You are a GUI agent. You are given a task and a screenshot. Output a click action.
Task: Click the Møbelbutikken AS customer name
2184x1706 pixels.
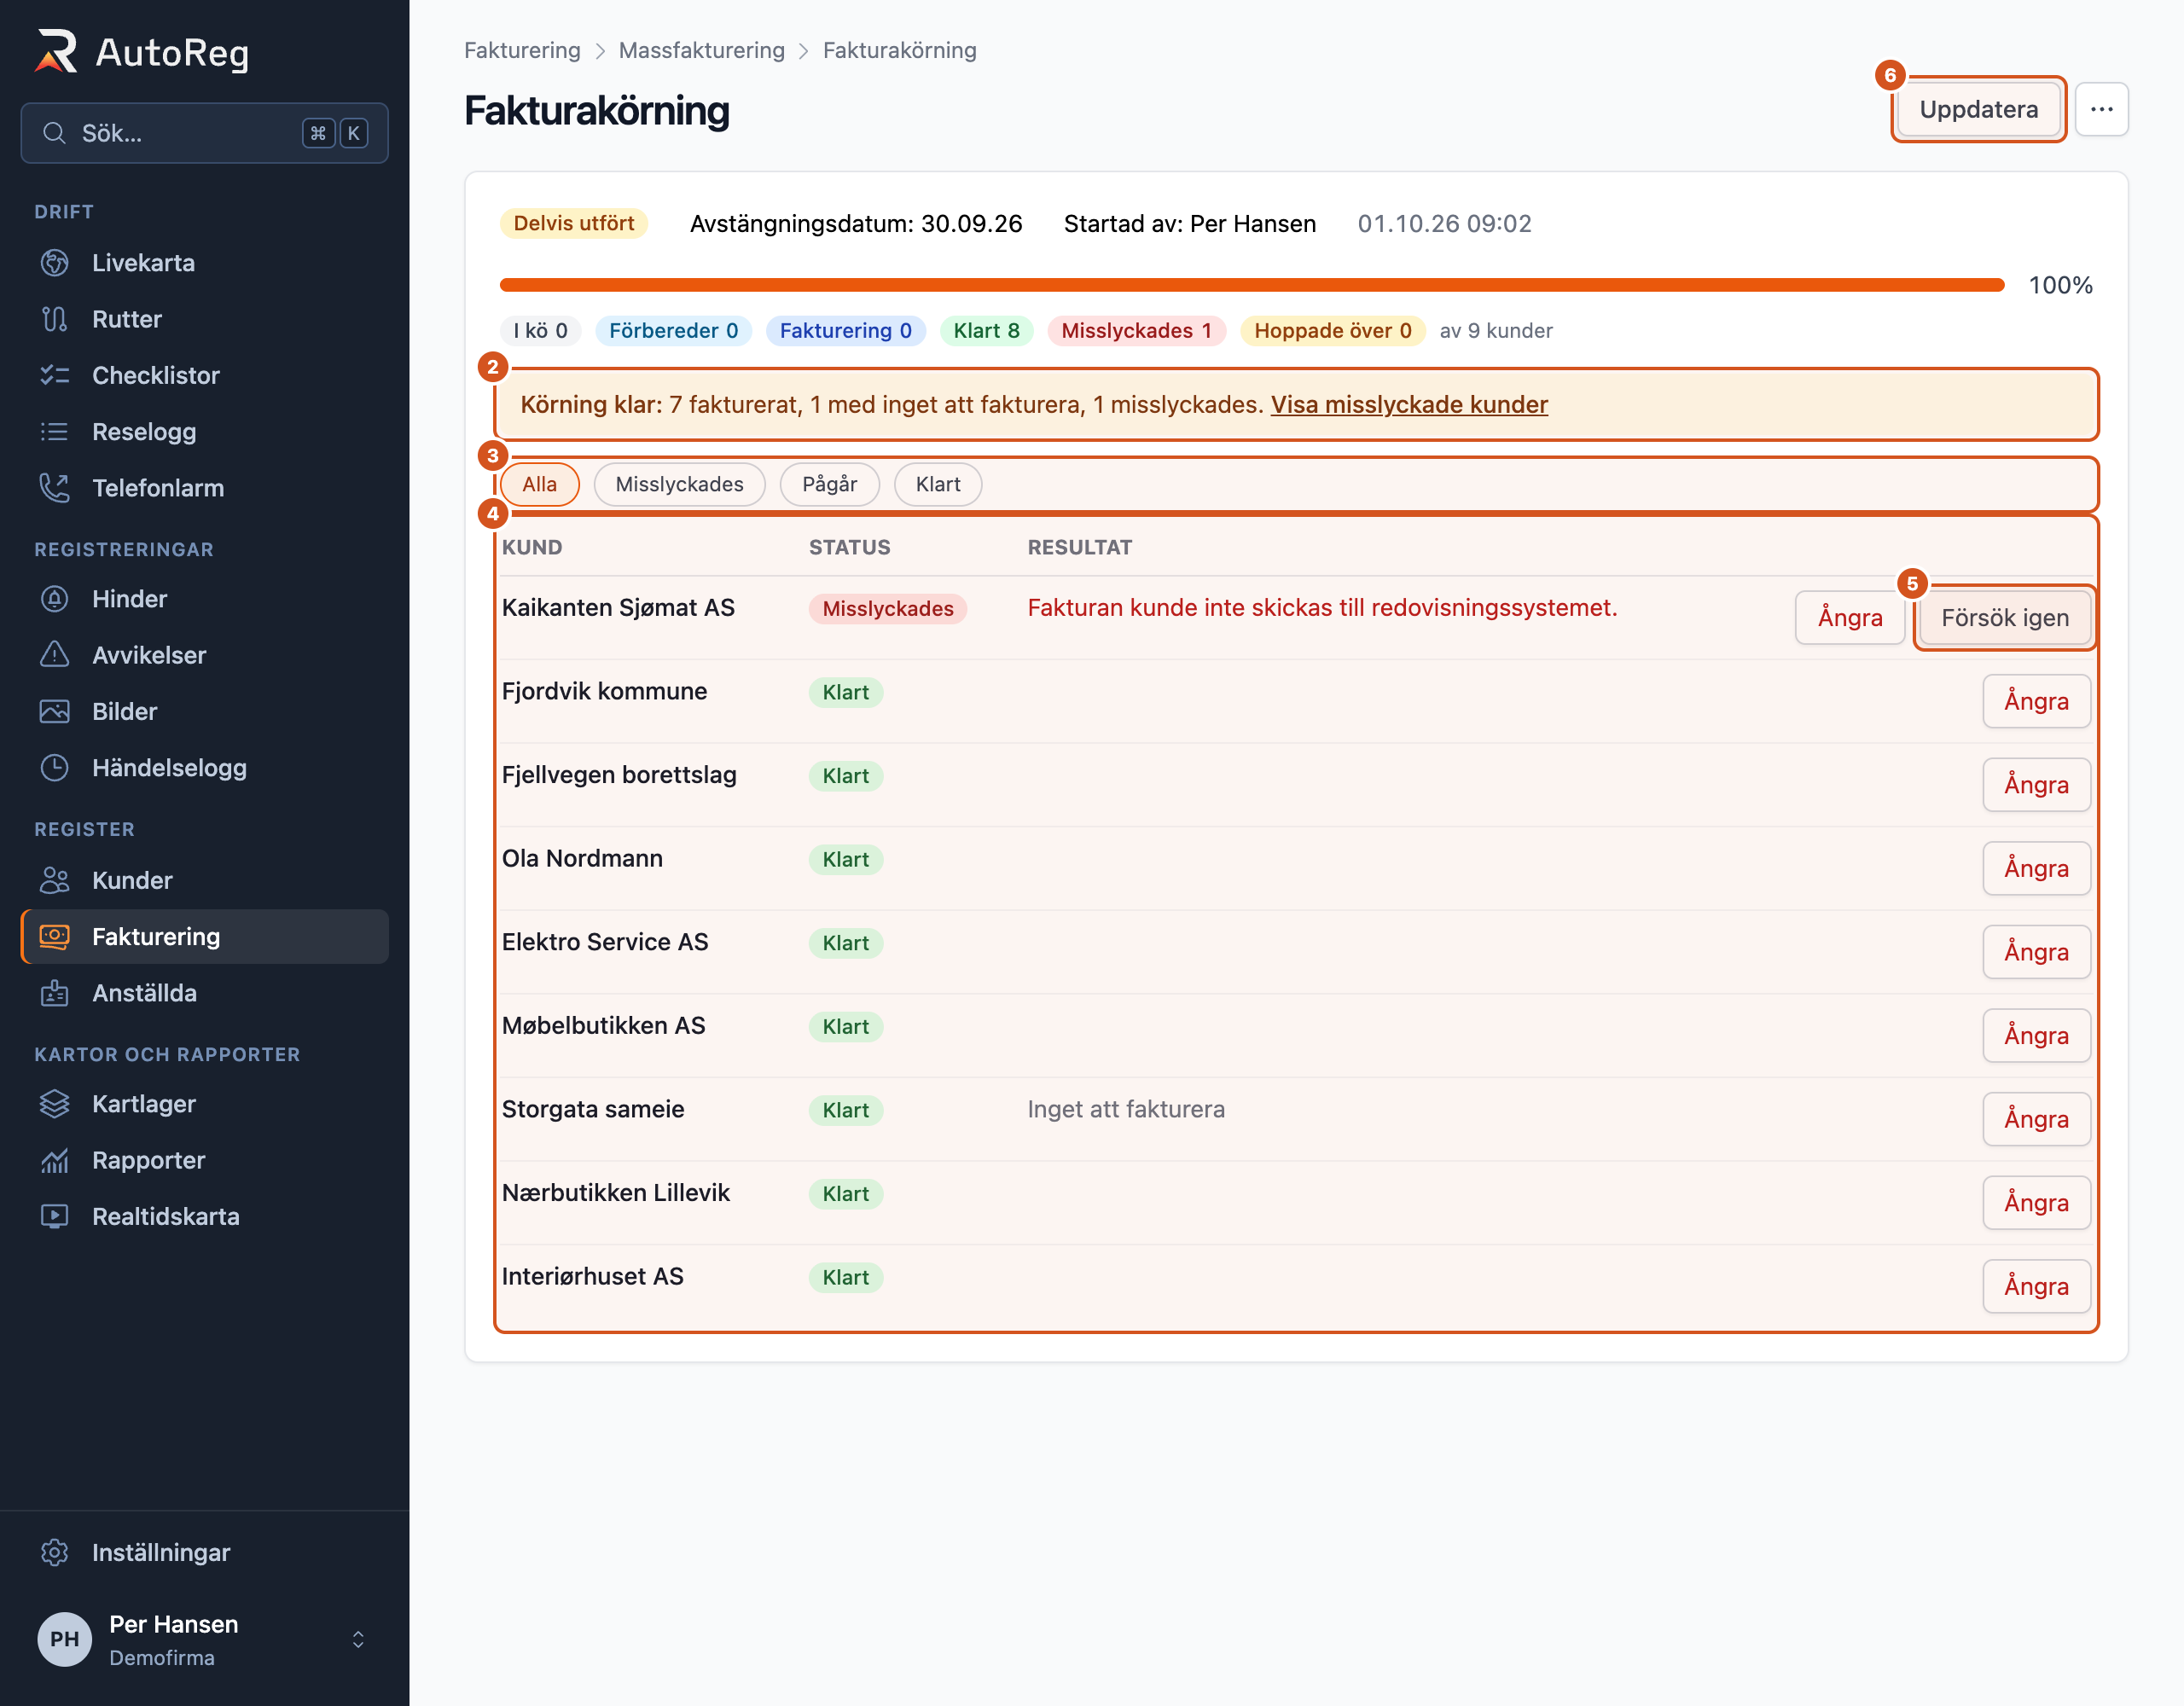pyautogui.click(x=603, y=1025)
